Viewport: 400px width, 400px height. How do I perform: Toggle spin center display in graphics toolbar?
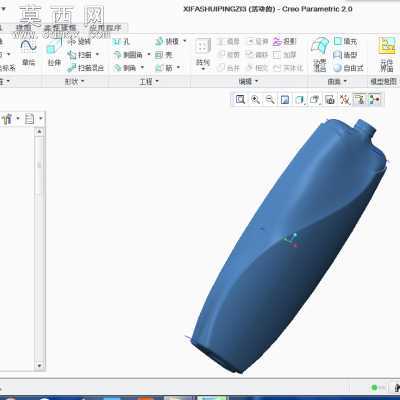pyautogui.click(x=375, y=99)
